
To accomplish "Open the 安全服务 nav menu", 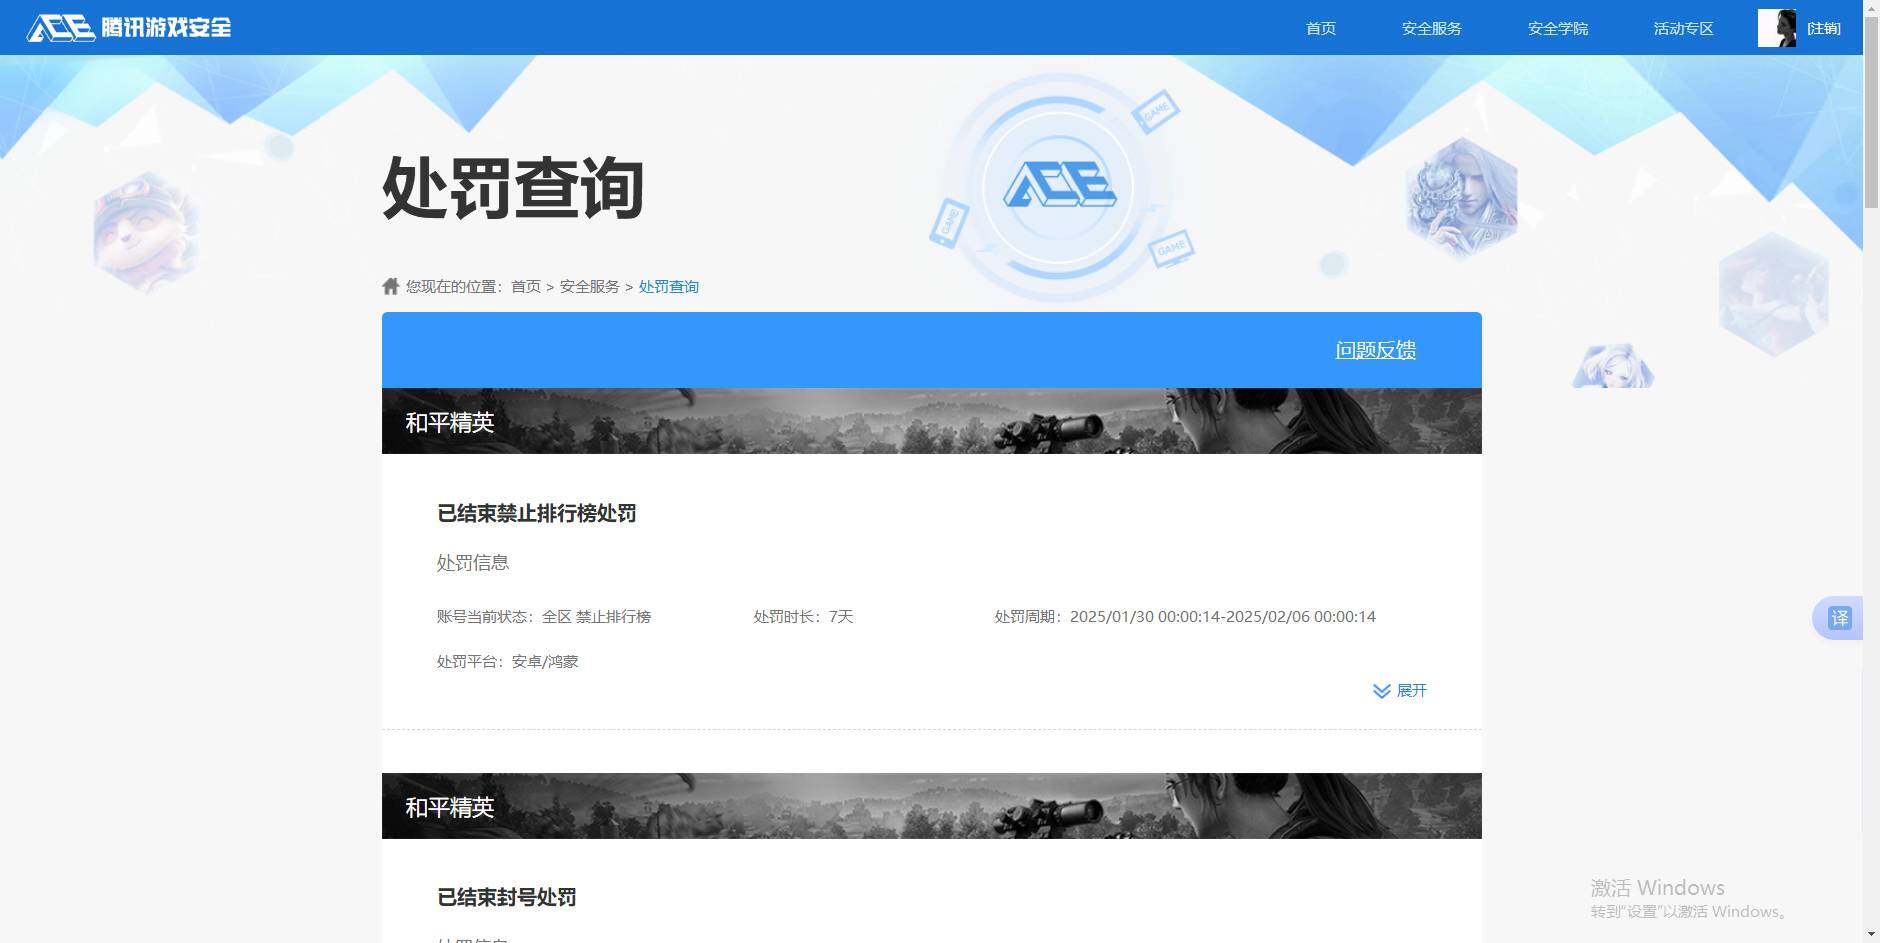I will [x=1431, y=28].
